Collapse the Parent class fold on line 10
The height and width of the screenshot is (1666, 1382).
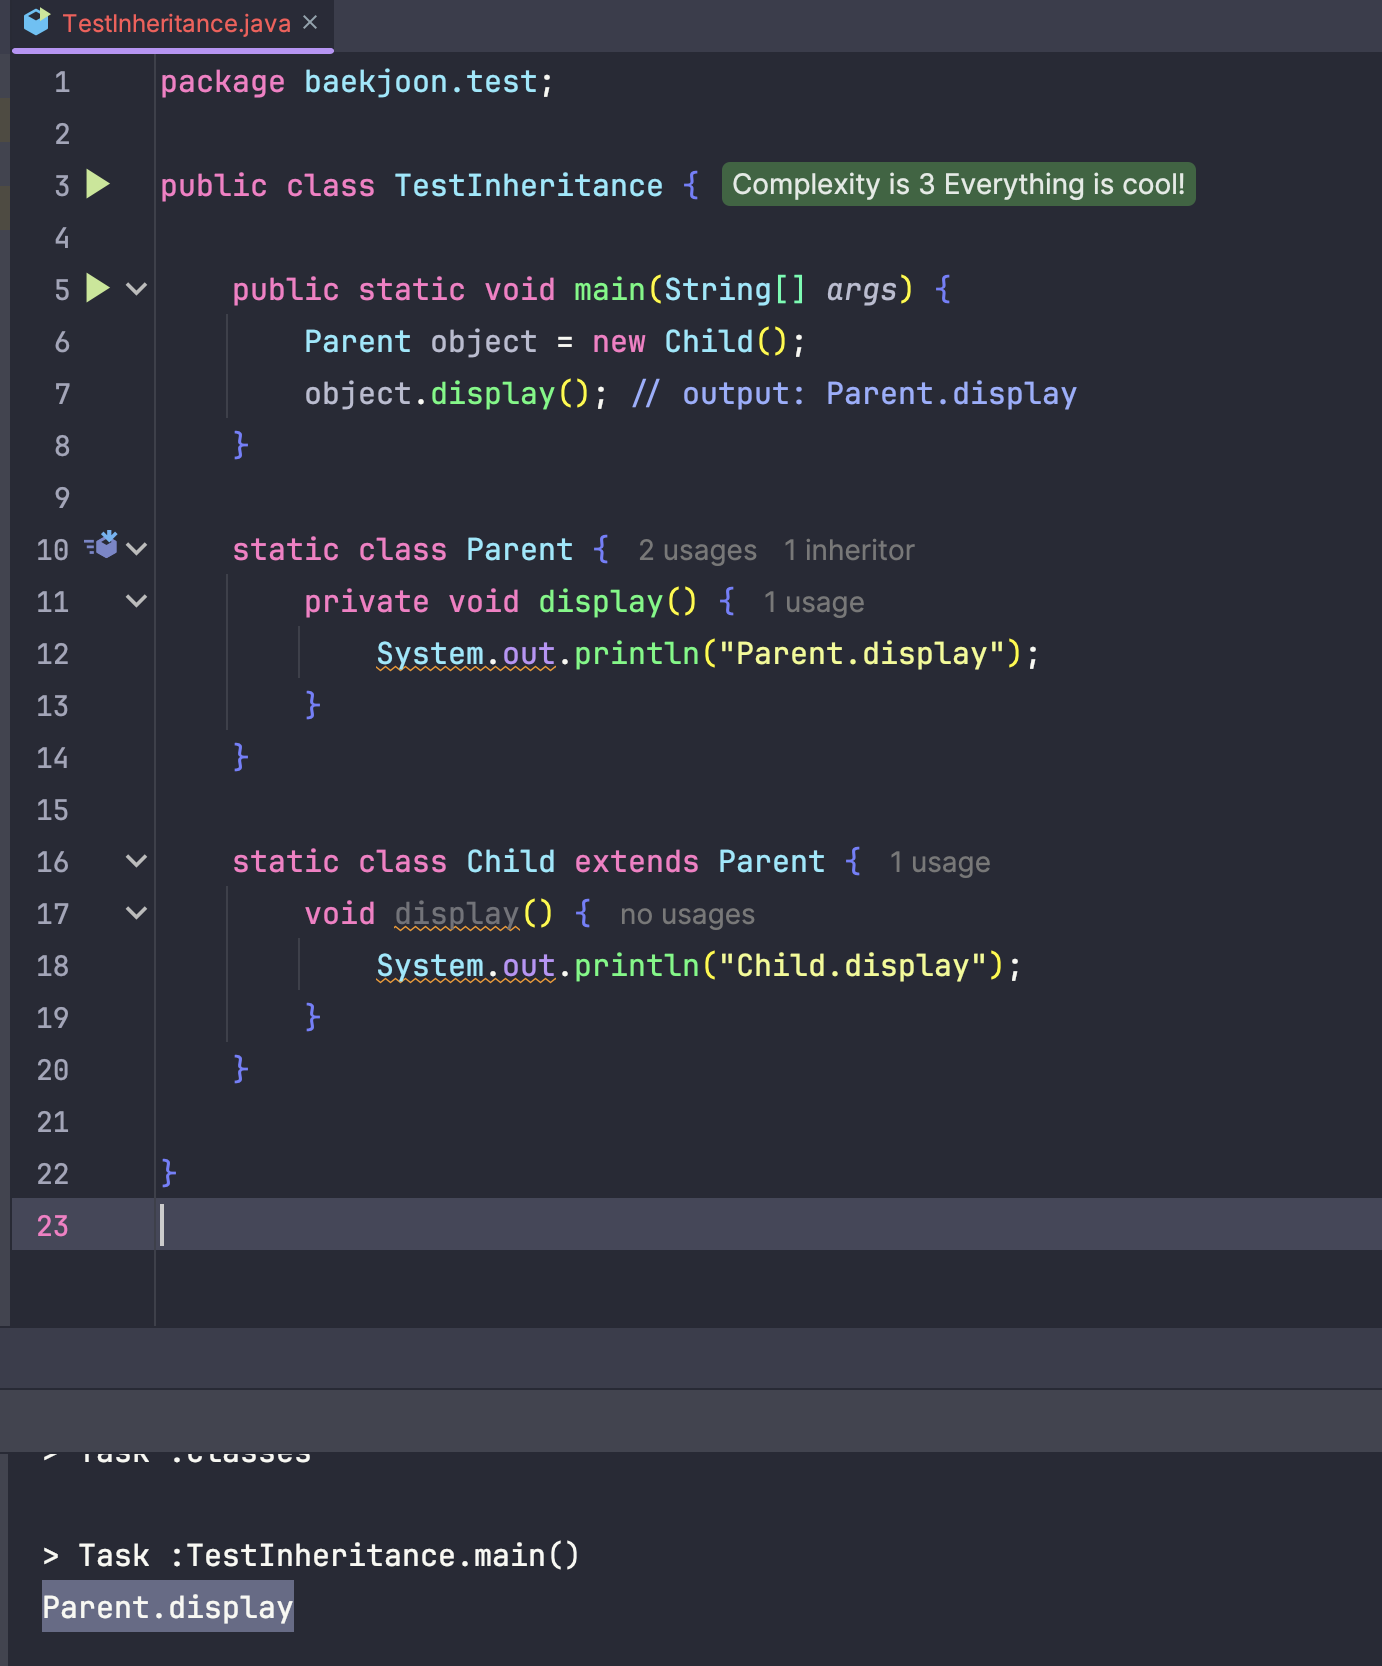pos(137,549)
